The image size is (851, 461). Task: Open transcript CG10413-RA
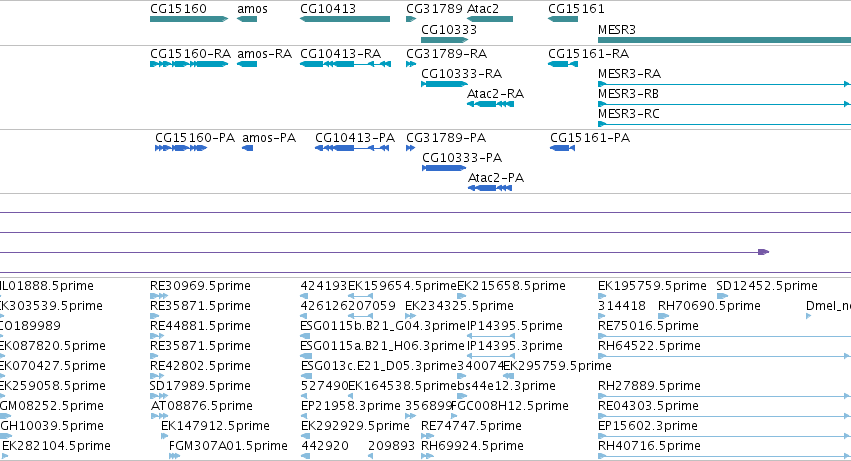tap(340, 54)
